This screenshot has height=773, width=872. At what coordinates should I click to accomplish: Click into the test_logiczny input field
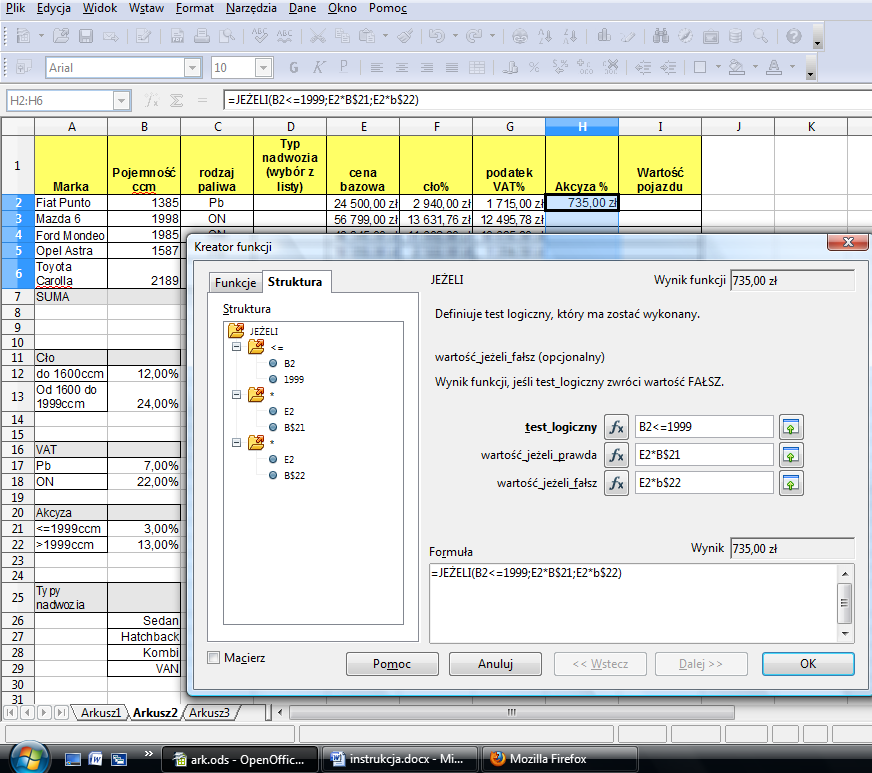pos(704,427)
